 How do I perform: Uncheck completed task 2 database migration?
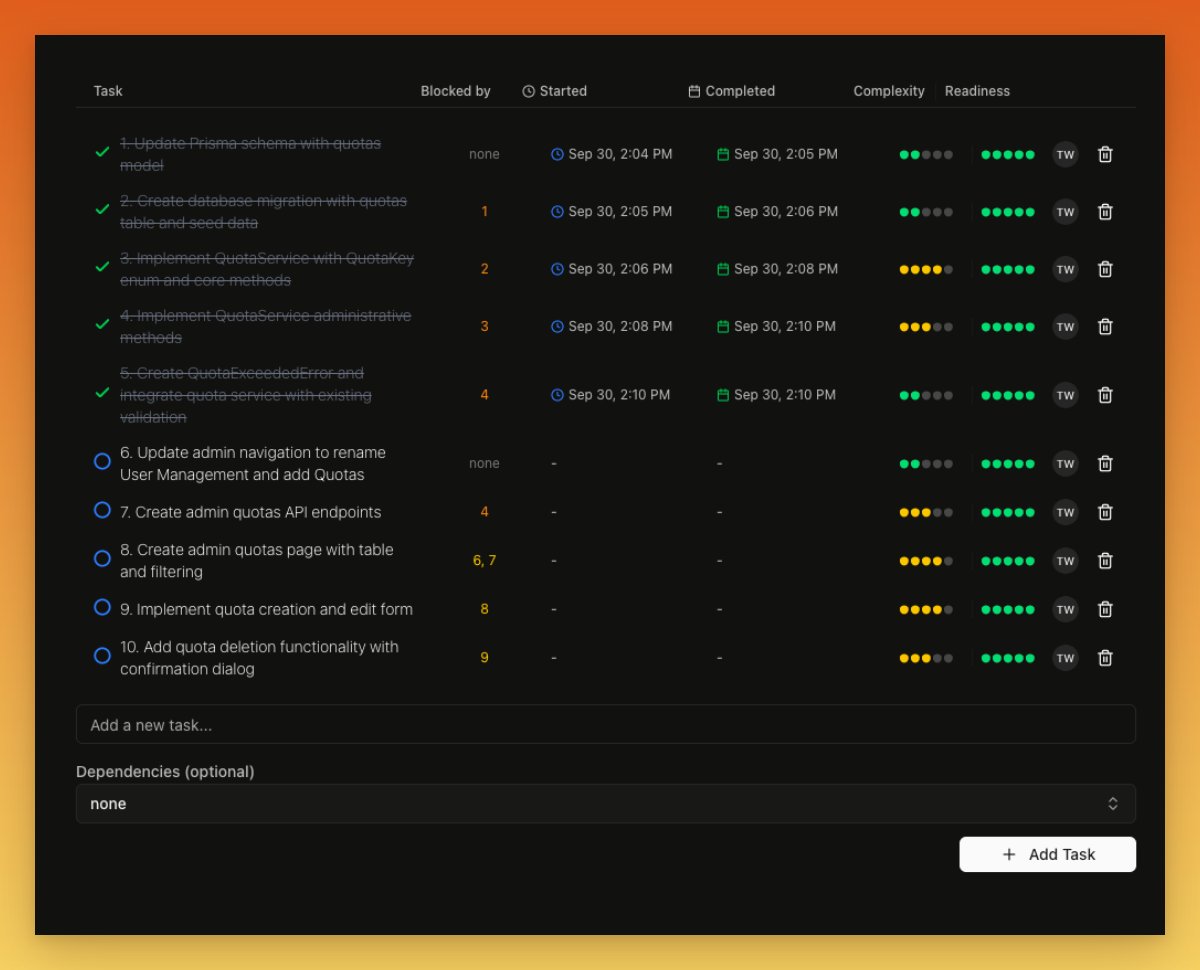(102, 210)
